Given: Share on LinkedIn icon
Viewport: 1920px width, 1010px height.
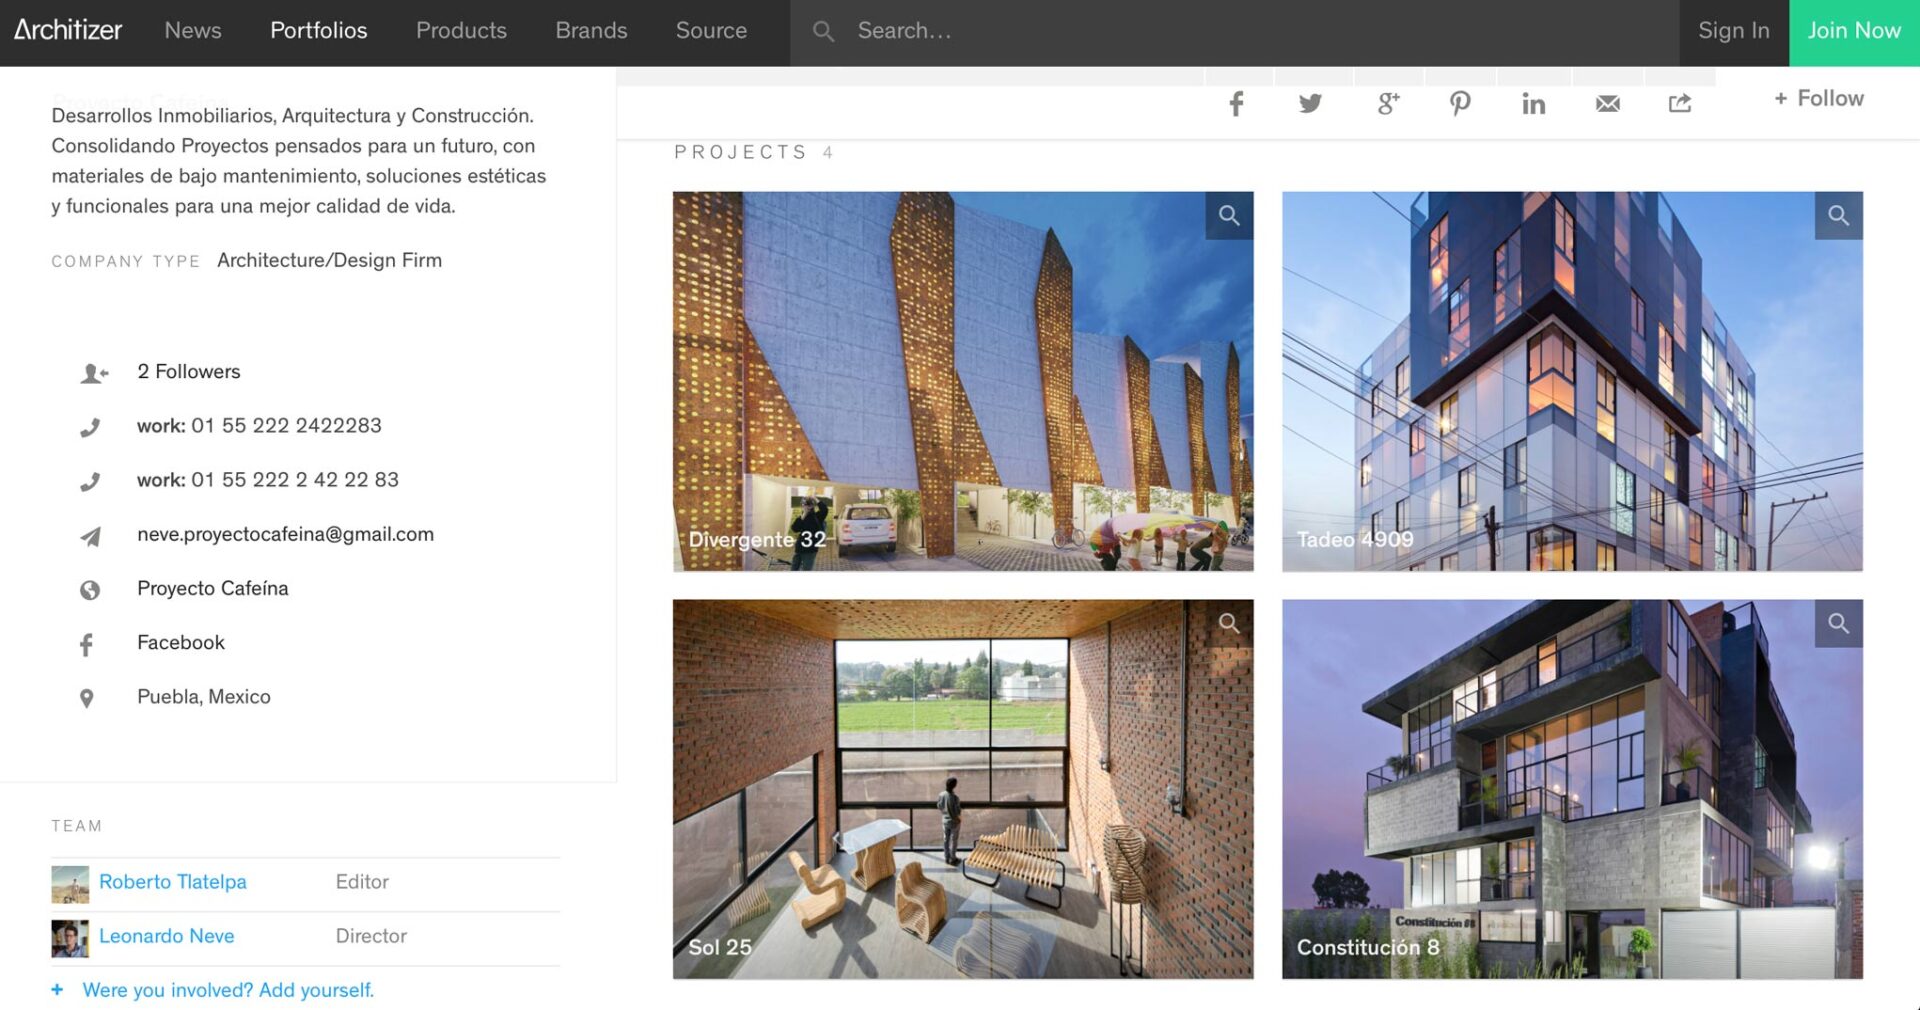Looking at the screenshot, I should [1533, 104].
